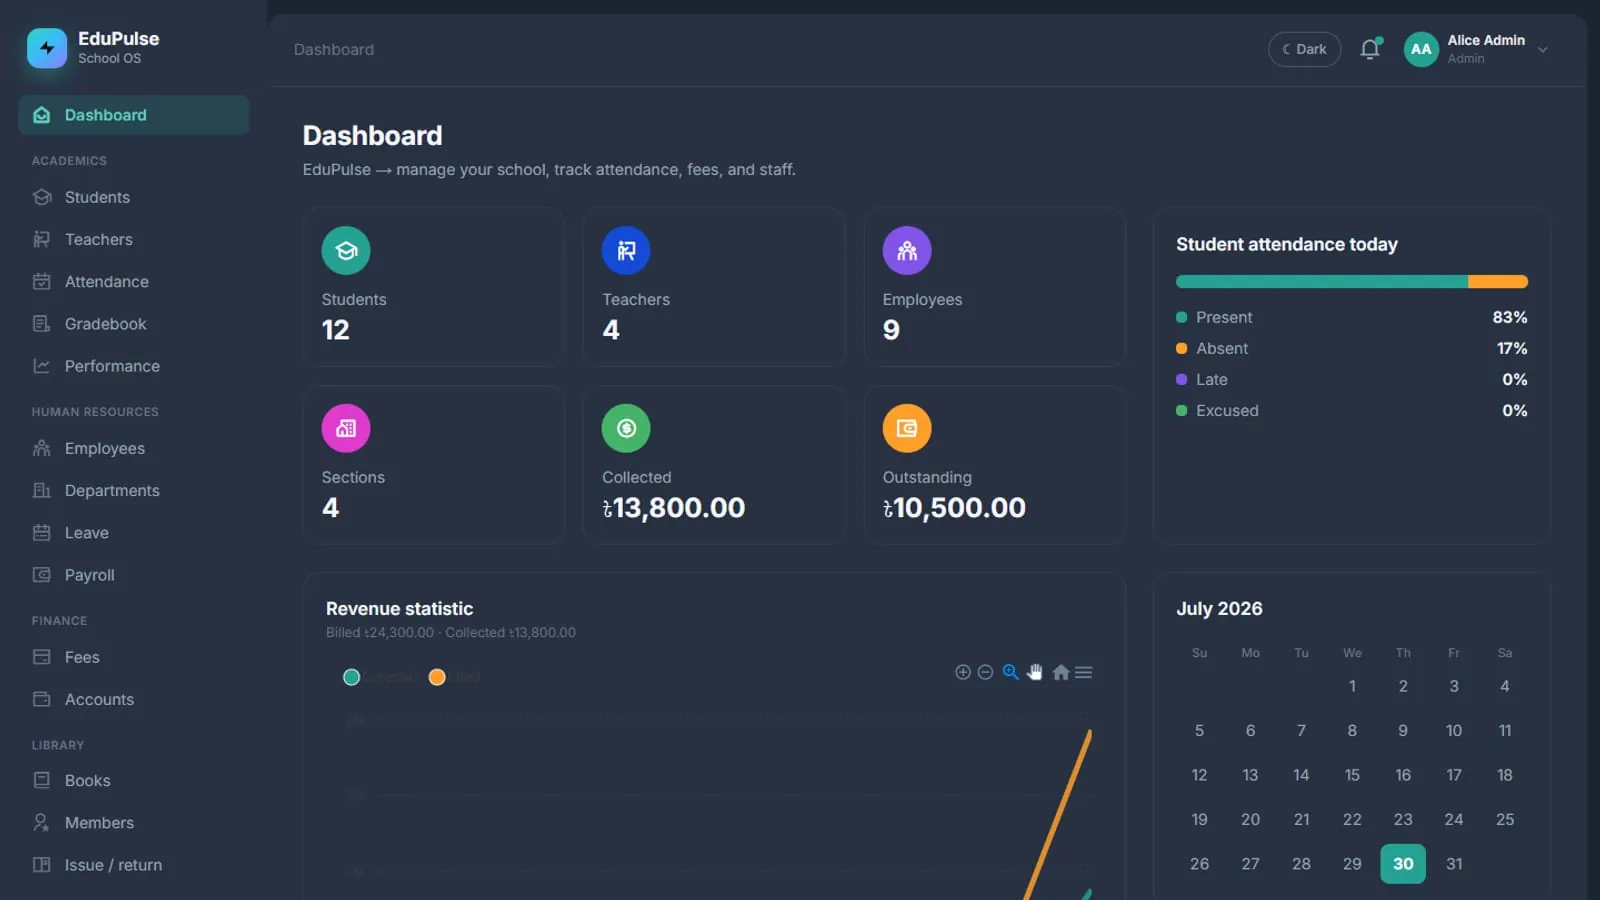Reset revenue chart zoom with home icon

click(1061, 672)
